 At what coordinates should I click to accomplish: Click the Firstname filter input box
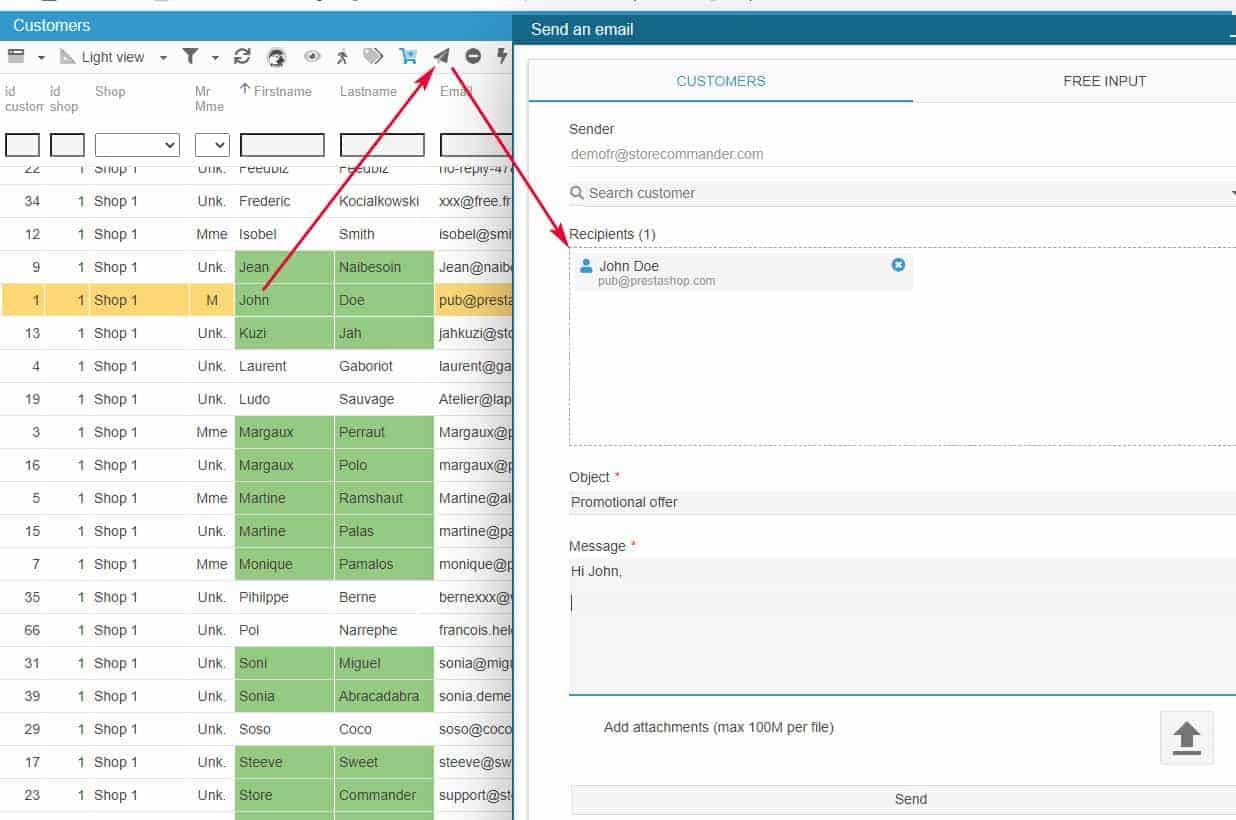point(282,145)
